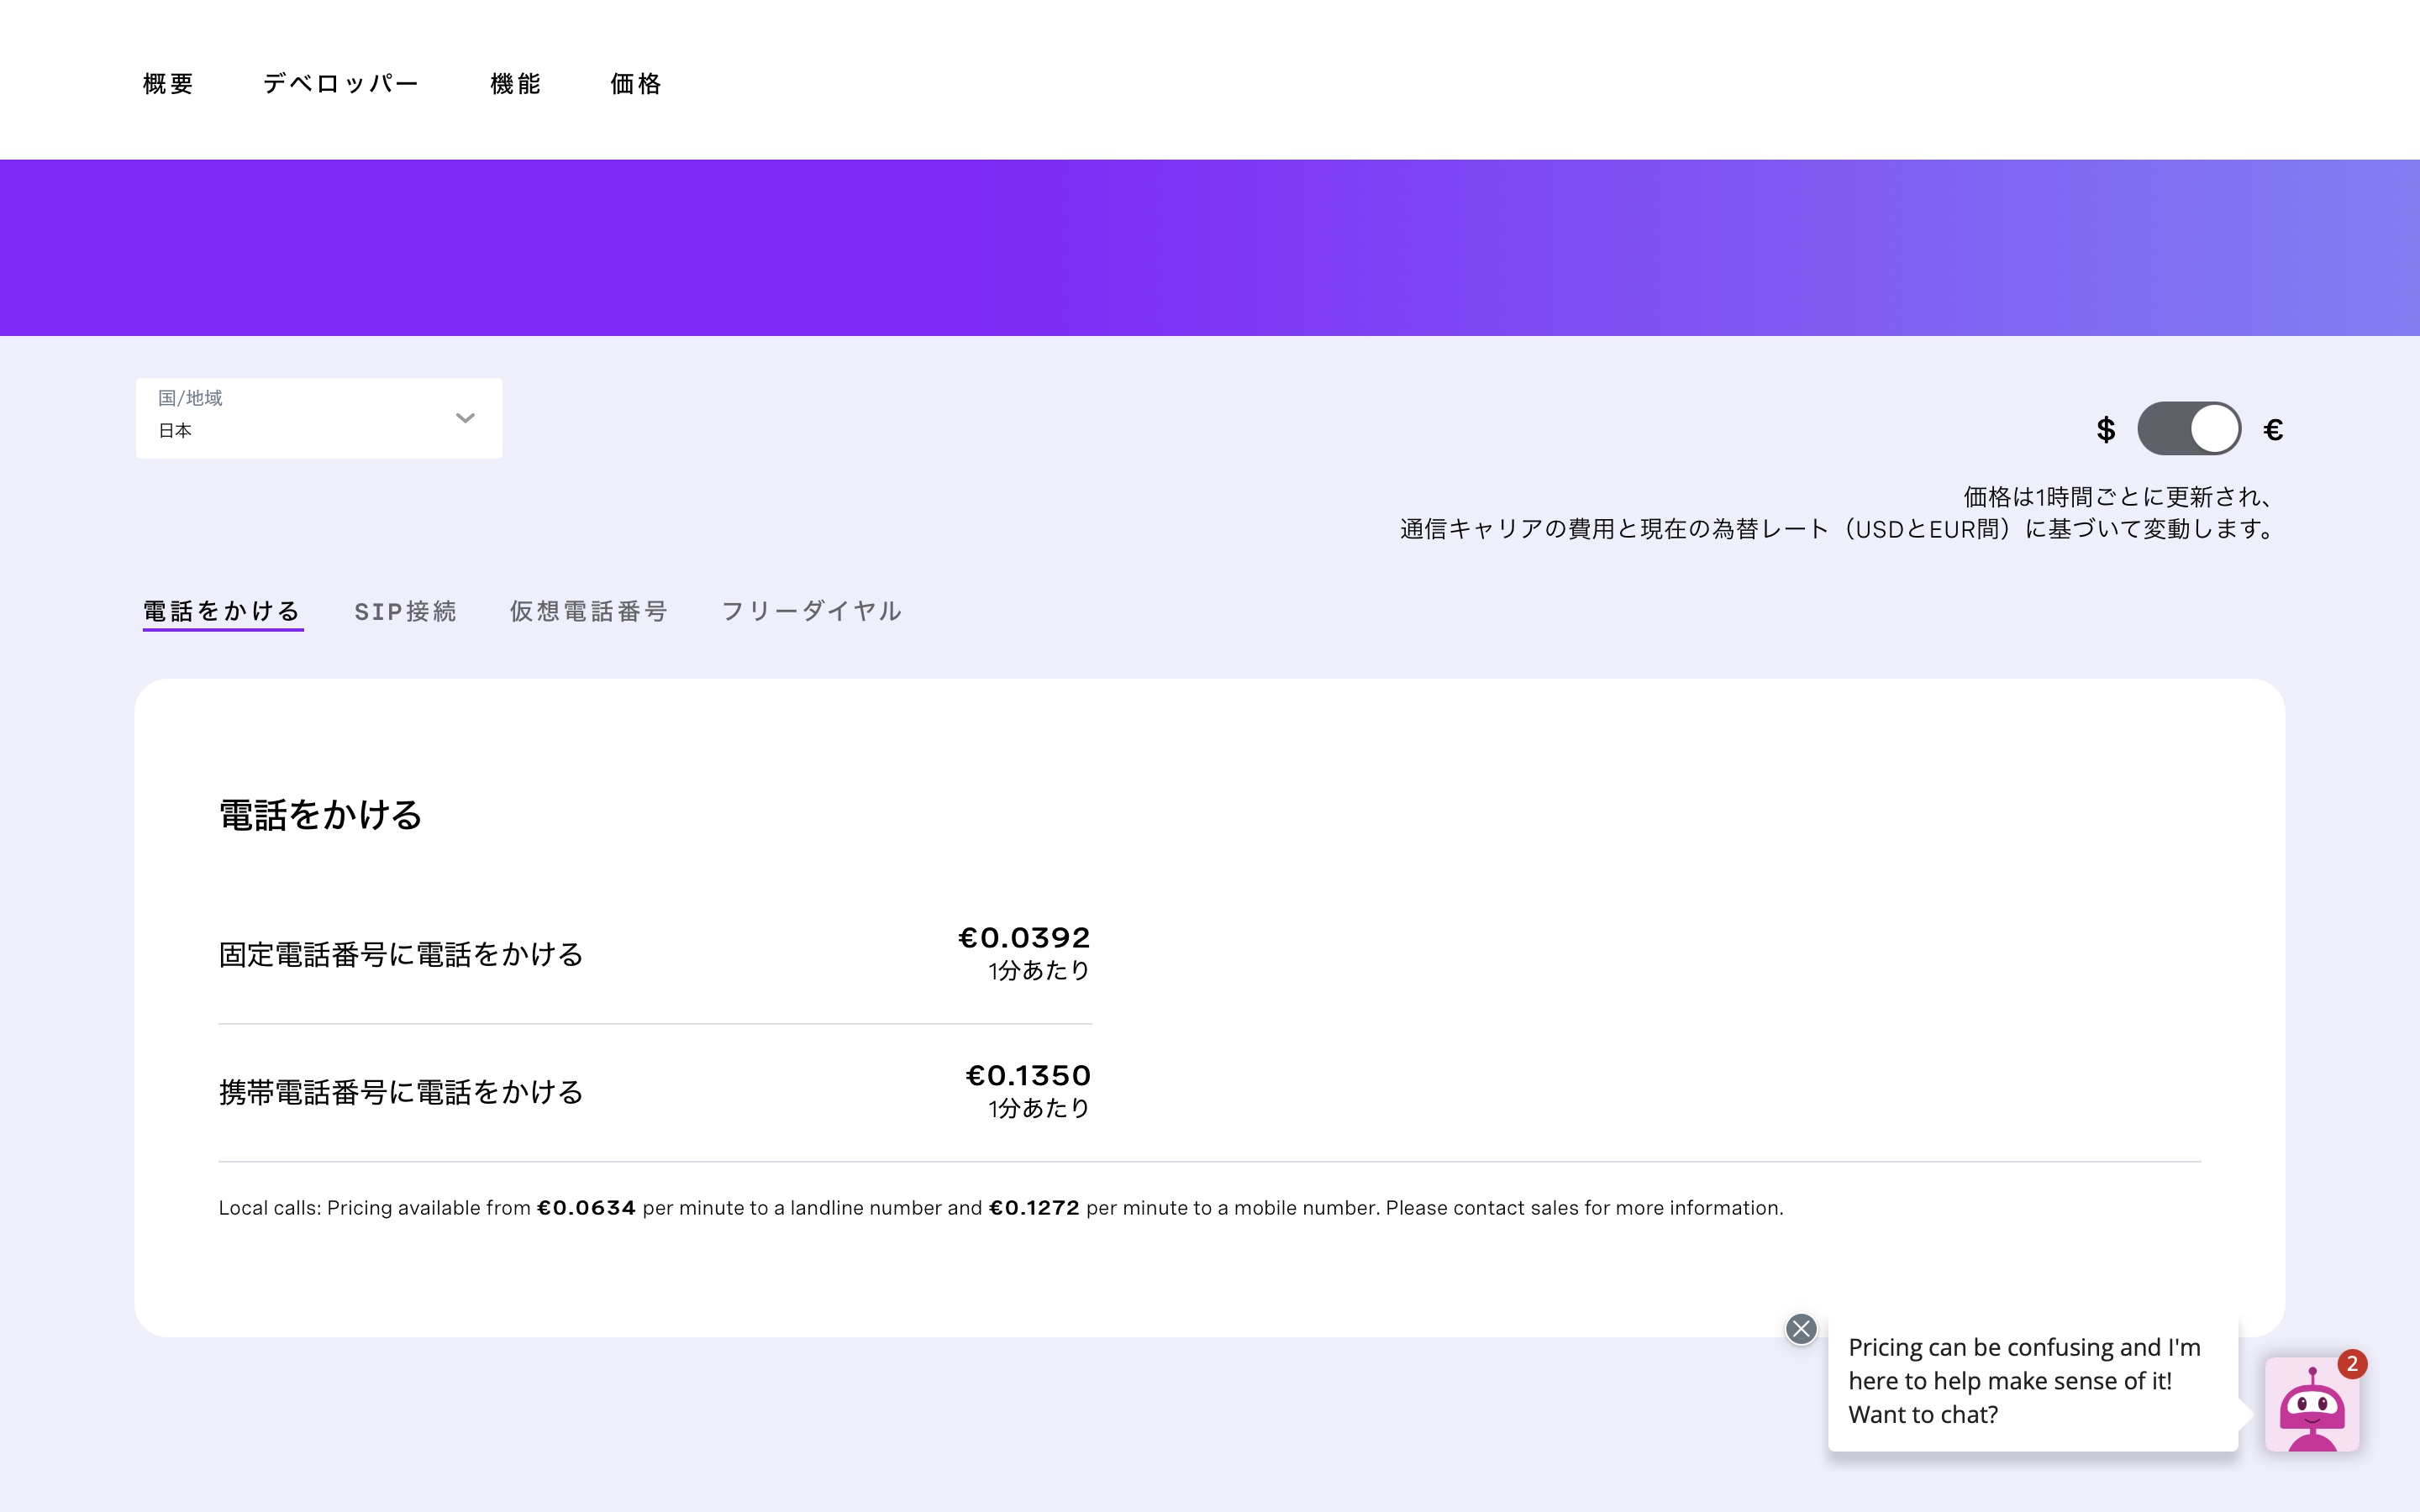Image resolution: width=2420 pixels, height=1512 pixels.
Task: Click the 概要 navigation item
Action: click(167, 84)
